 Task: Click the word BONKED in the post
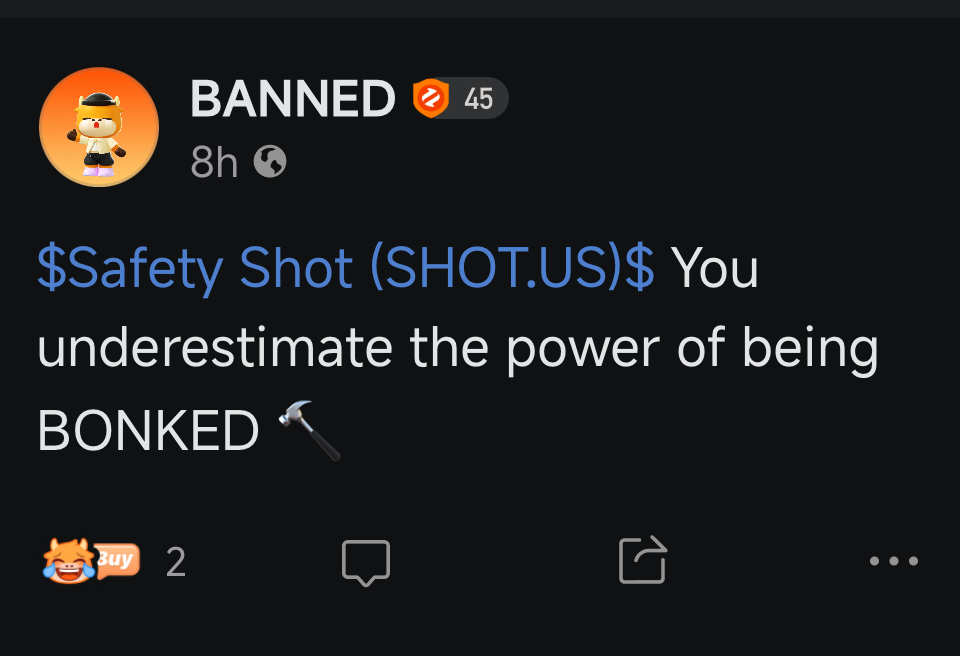148,432
